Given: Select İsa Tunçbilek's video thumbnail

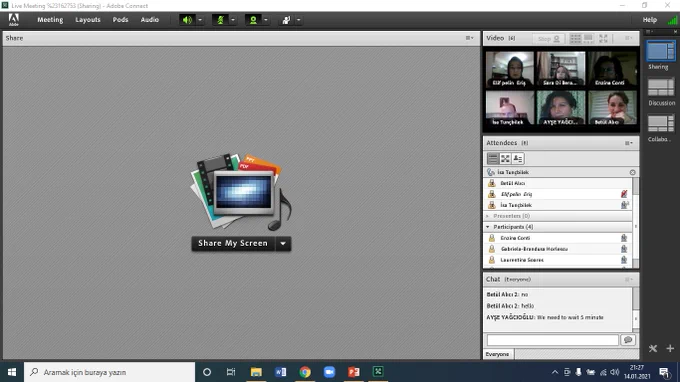Looking at the screenshot, I should point(510,108).
